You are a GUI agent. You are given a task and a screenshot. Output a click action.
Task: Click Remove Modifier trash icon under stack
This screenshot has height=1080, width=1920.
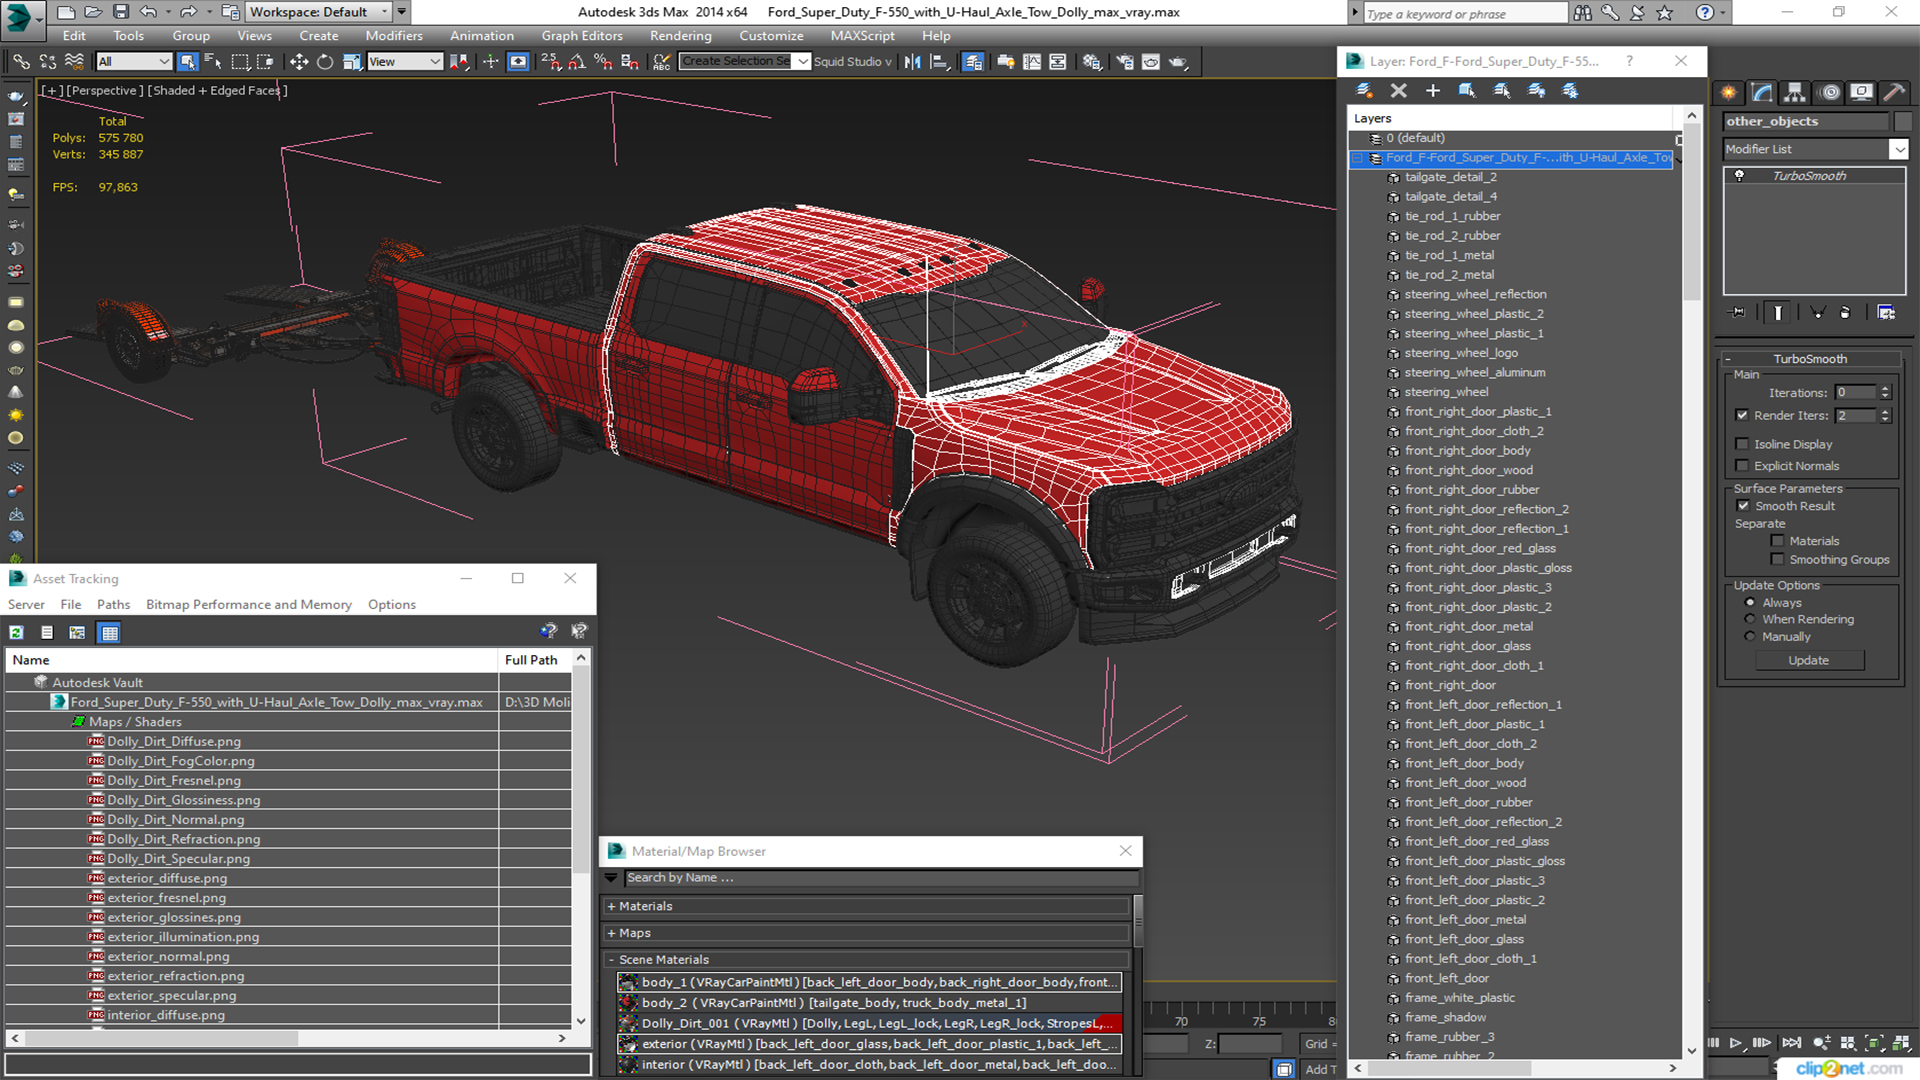(1845, 313)
